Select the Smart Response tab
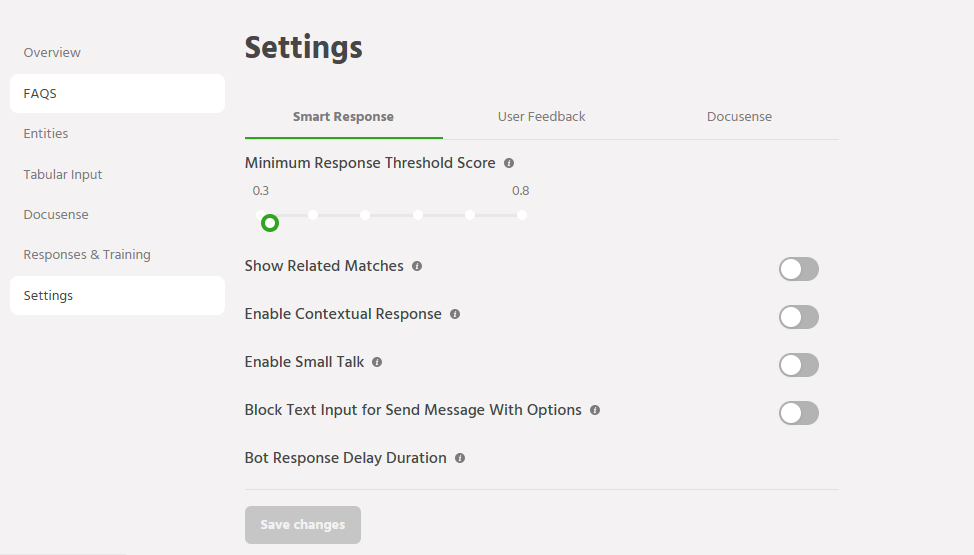Viewport: 974px width, 555px height. 343,117
